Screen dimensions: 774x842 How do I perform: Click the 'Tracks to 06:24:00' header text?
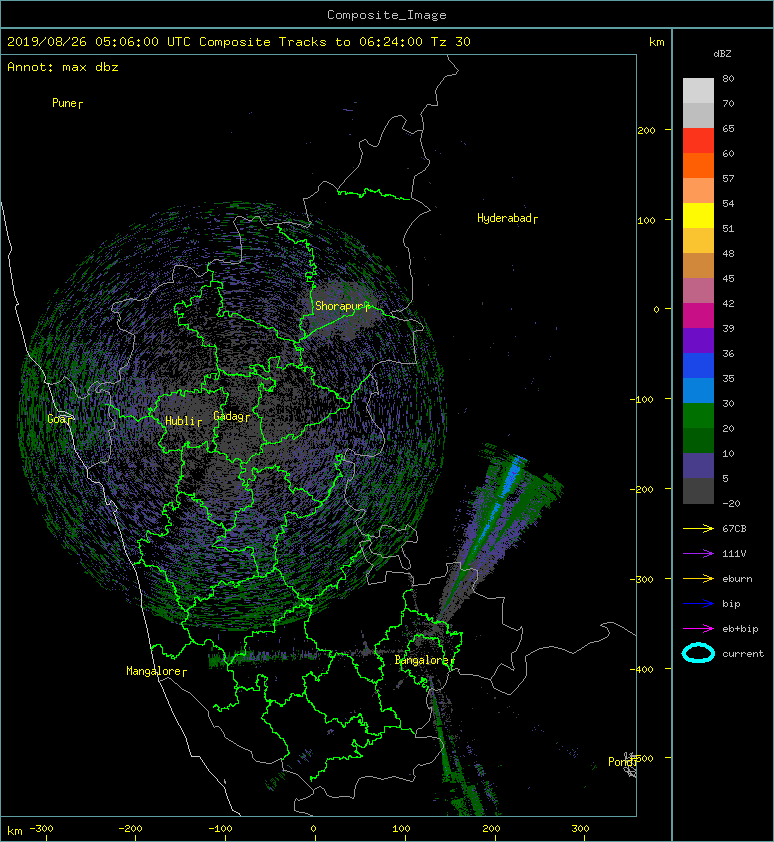351,42
